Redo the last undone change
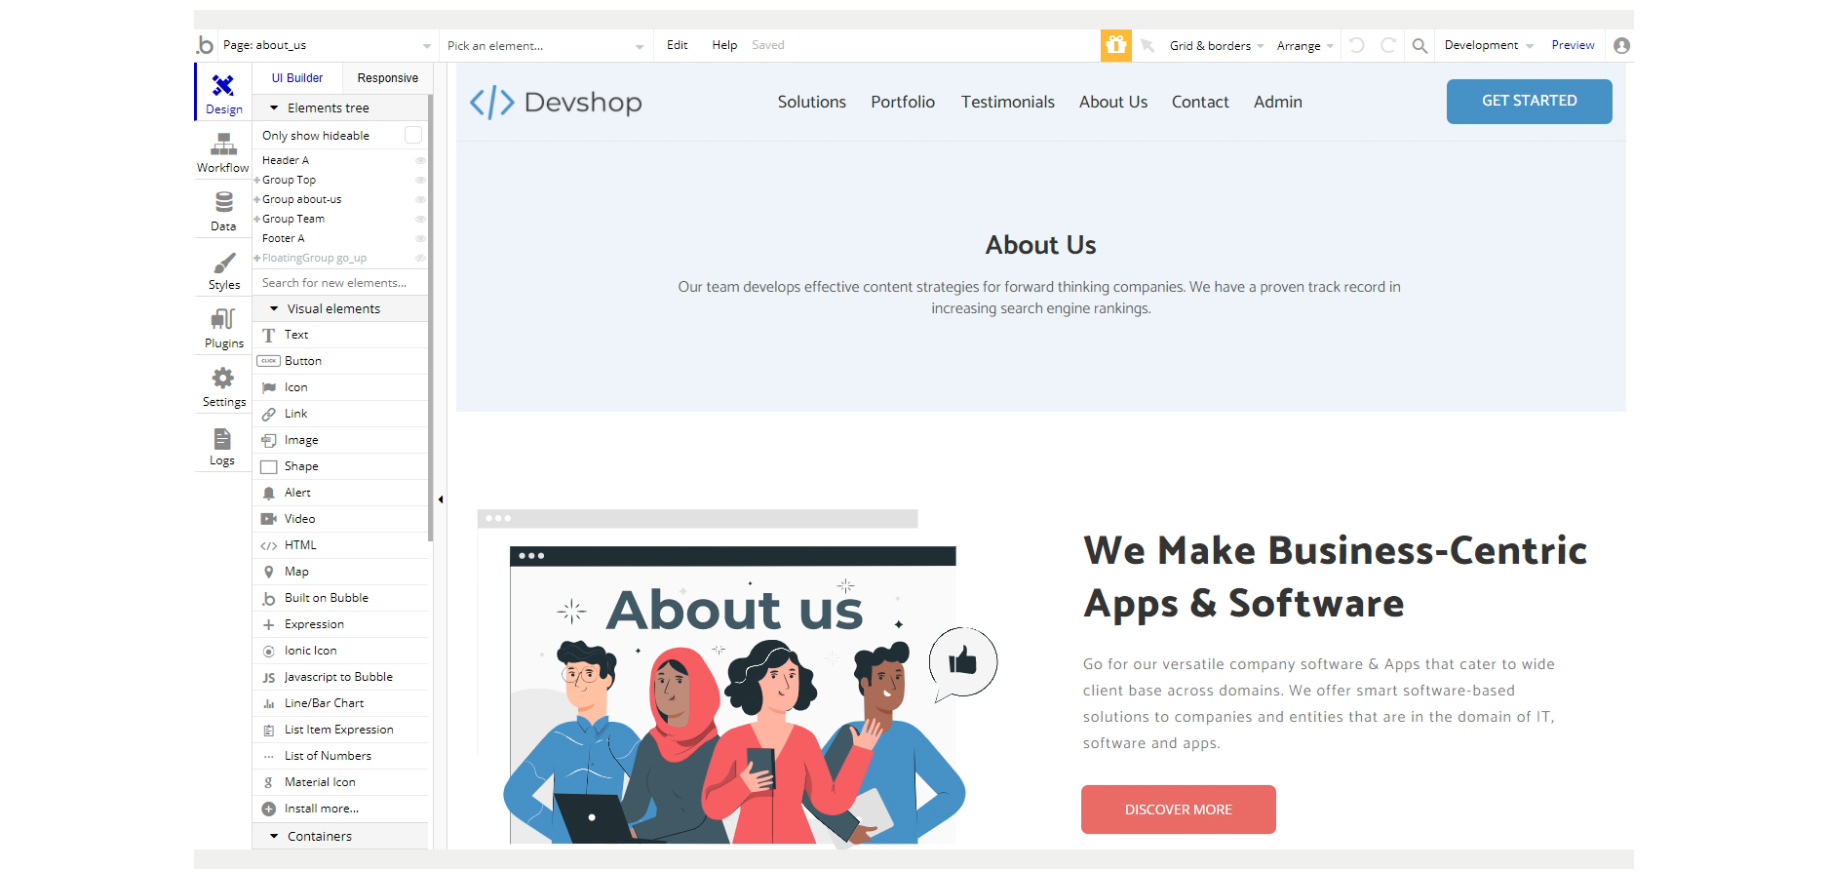The image size is (1830, 874). tap(1388, 45)
